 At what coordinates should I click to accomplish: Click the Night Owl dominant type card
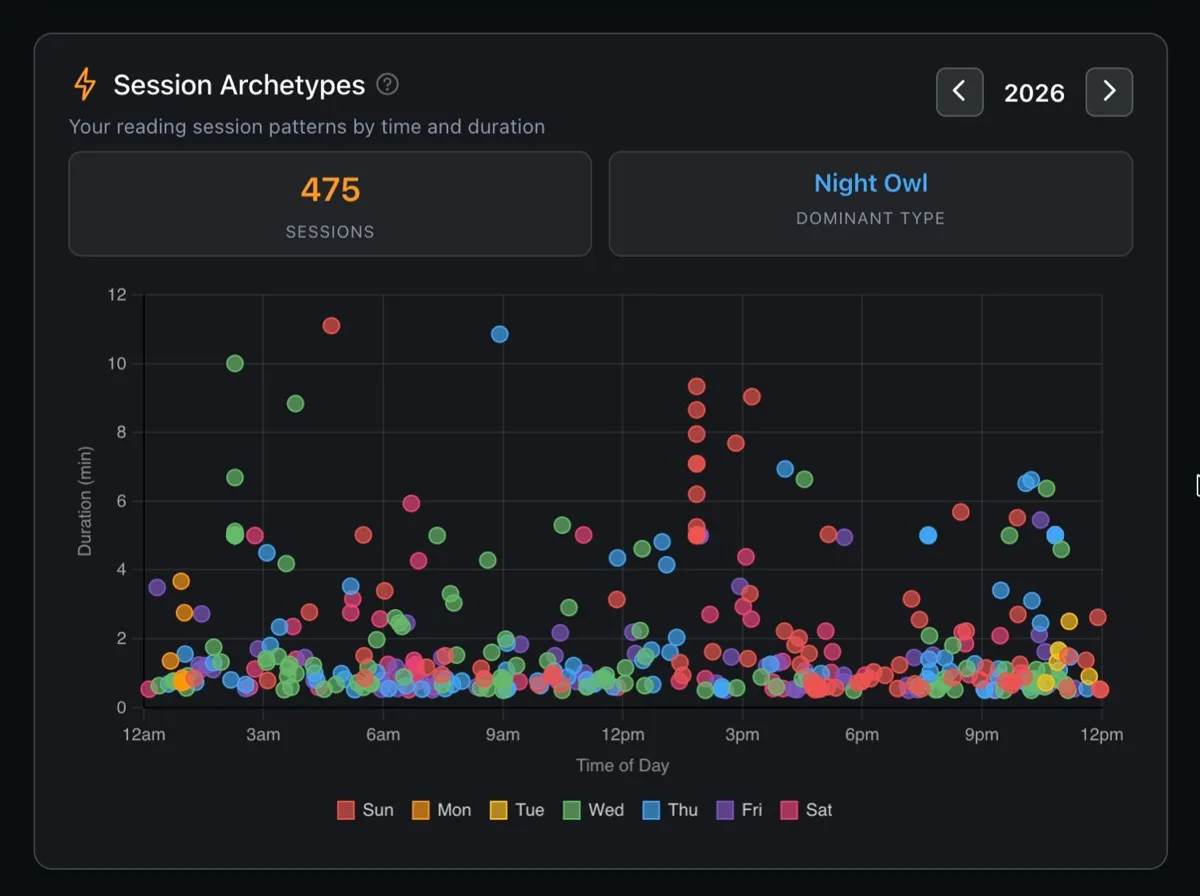(x=871, y=204)
